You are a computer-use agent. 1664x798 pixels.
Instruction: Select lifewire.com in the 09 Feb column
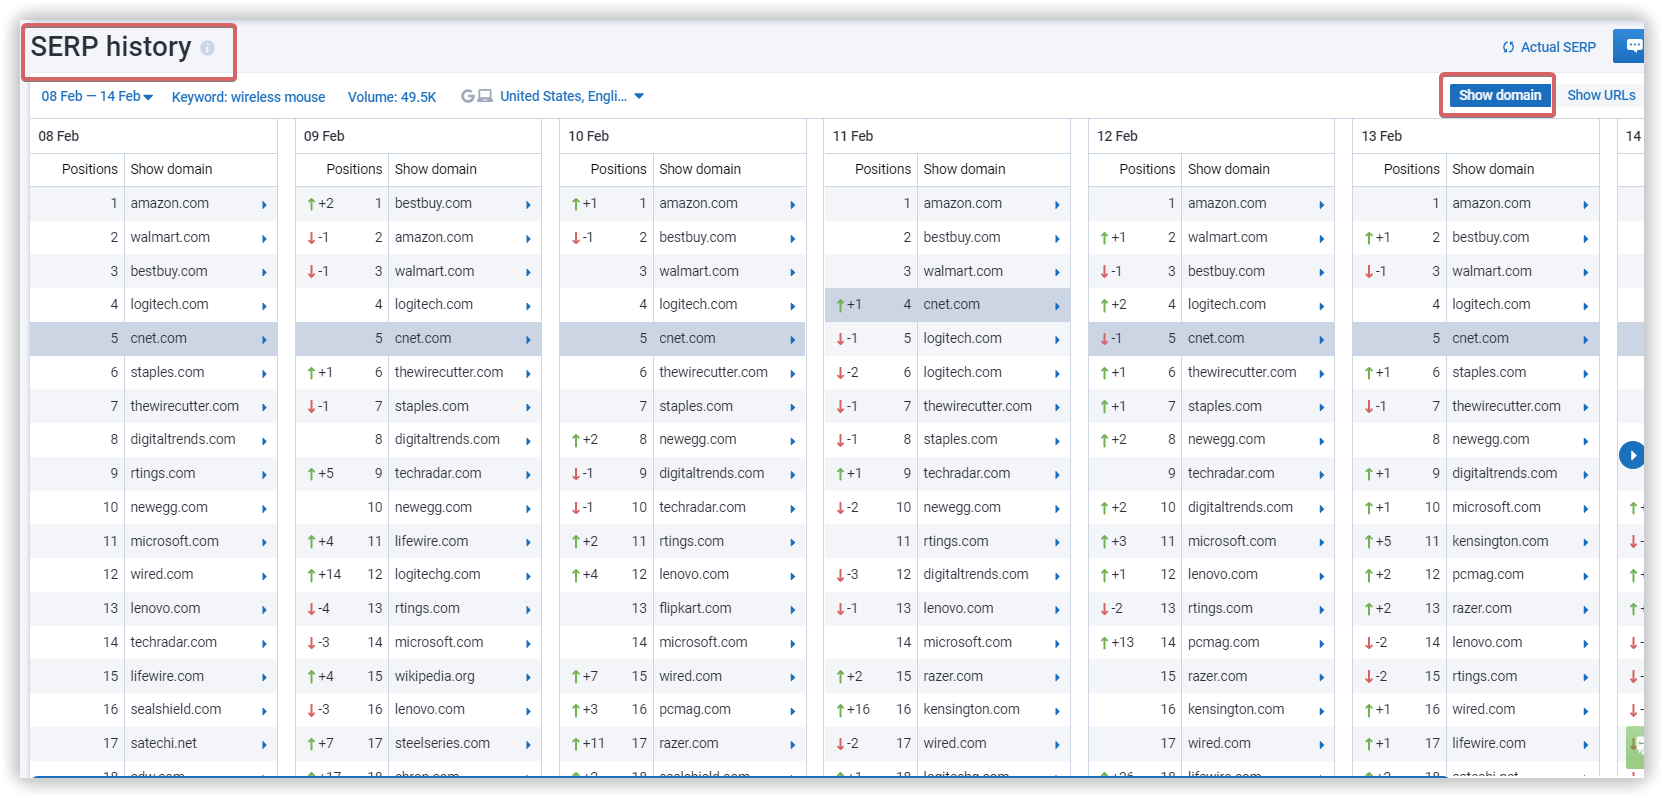tap(431, 541)
